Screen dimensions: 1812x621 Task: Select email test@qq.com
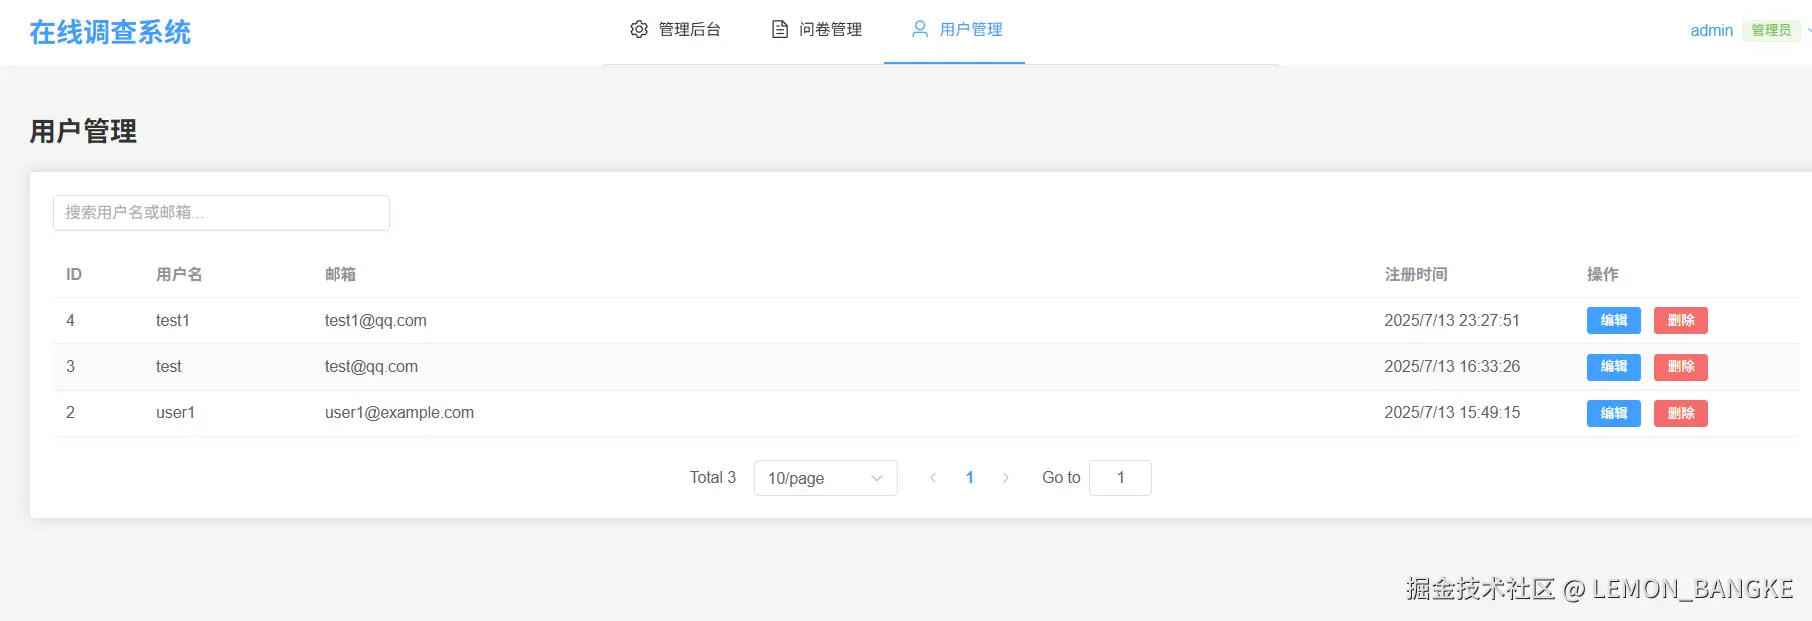[x=371, y=367]
